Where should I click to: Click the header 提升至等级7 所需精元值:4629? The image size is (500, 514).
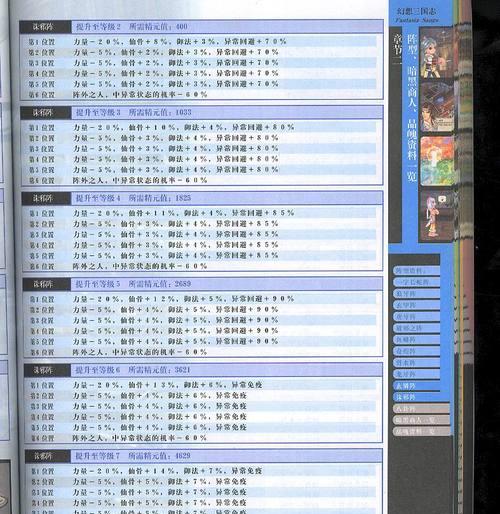point(133,456)
